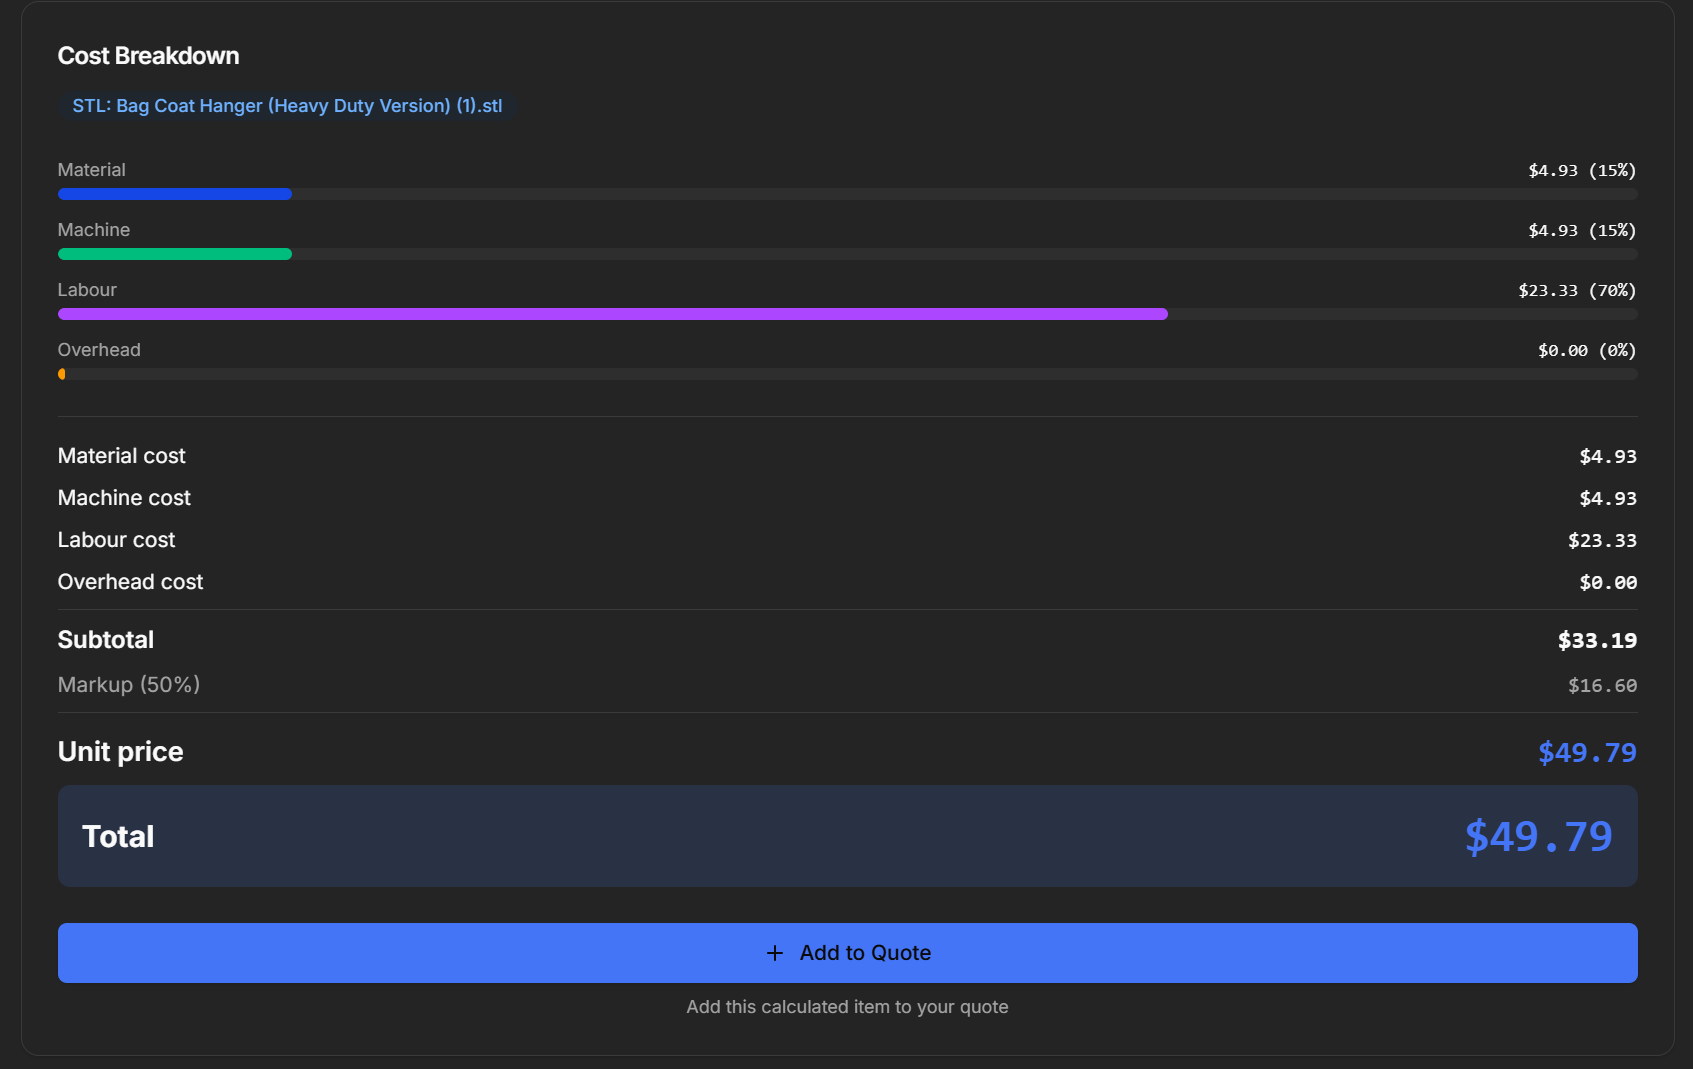Click the Machine bar label
The image size is (1693, 1069).
coord(94,230)
